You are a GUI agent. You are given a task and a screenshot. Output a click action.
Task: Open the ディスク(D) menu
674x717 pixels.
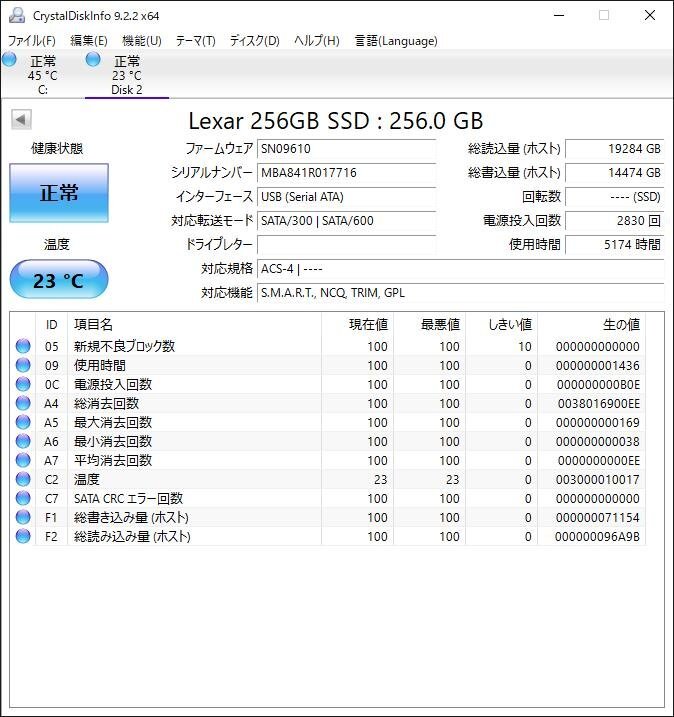(x=255, y=41)
